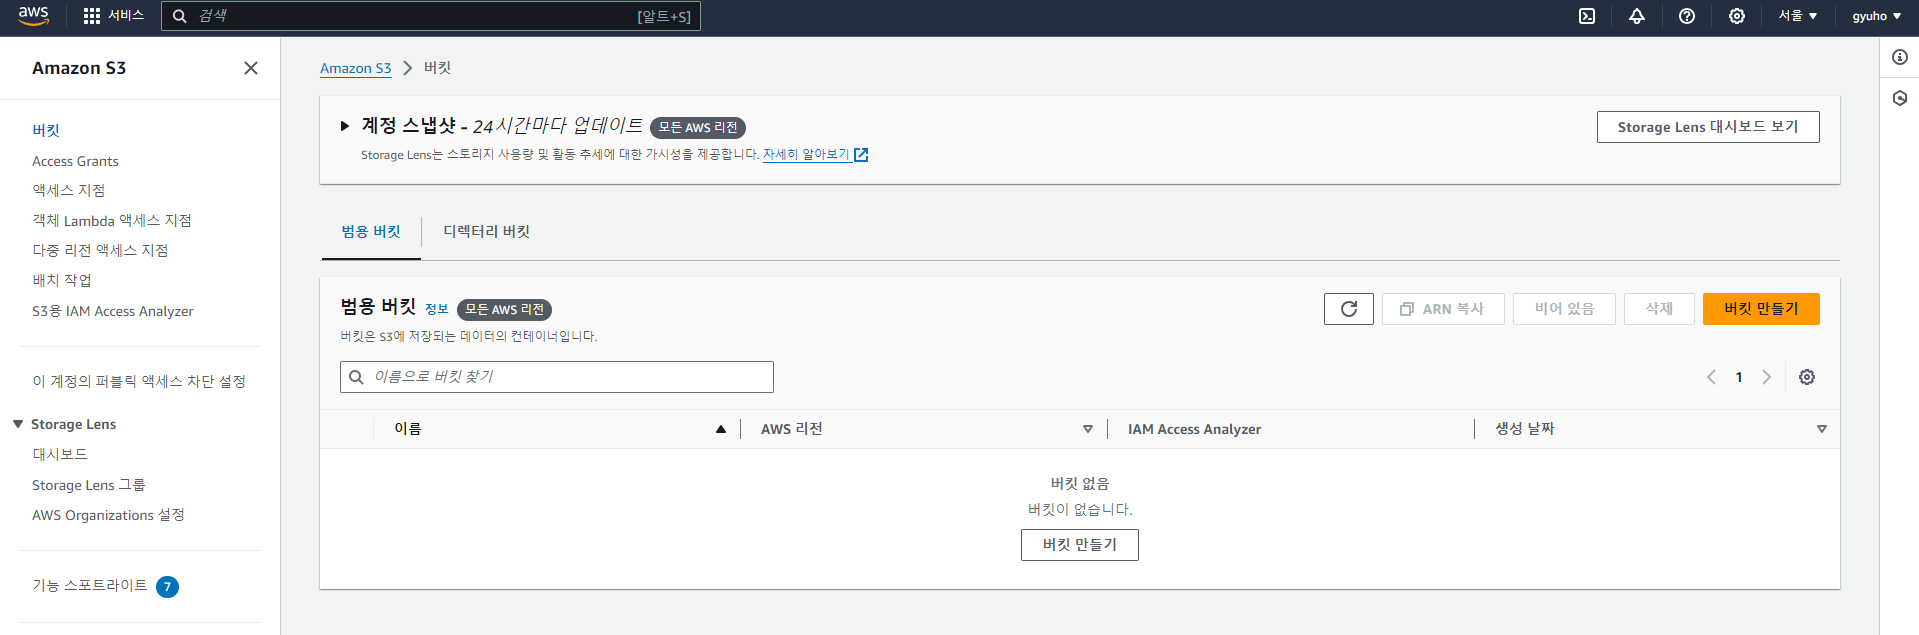
Task: Switch to 디렉터리 버킷 tab
Action: [x=487, y=232]
